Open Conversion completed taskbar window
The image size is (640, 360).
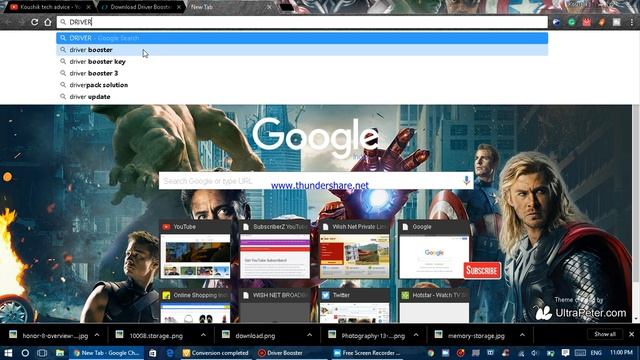[x=216, y=353]
